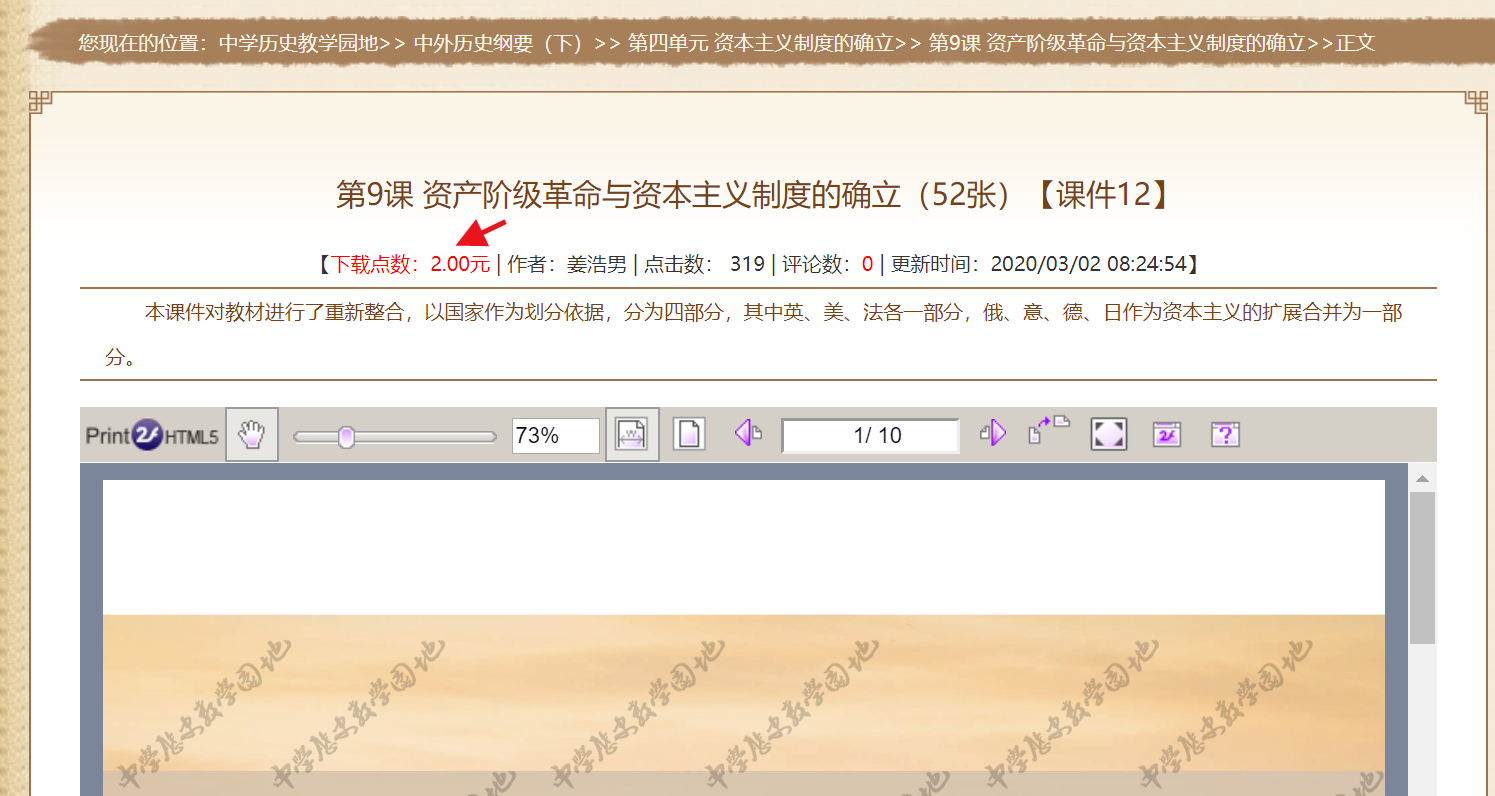Screen dimensions: 1495x796
Task: Click the Print2Flash HTML5 logo
Action: pyautogui.click(x=152, y=436)
